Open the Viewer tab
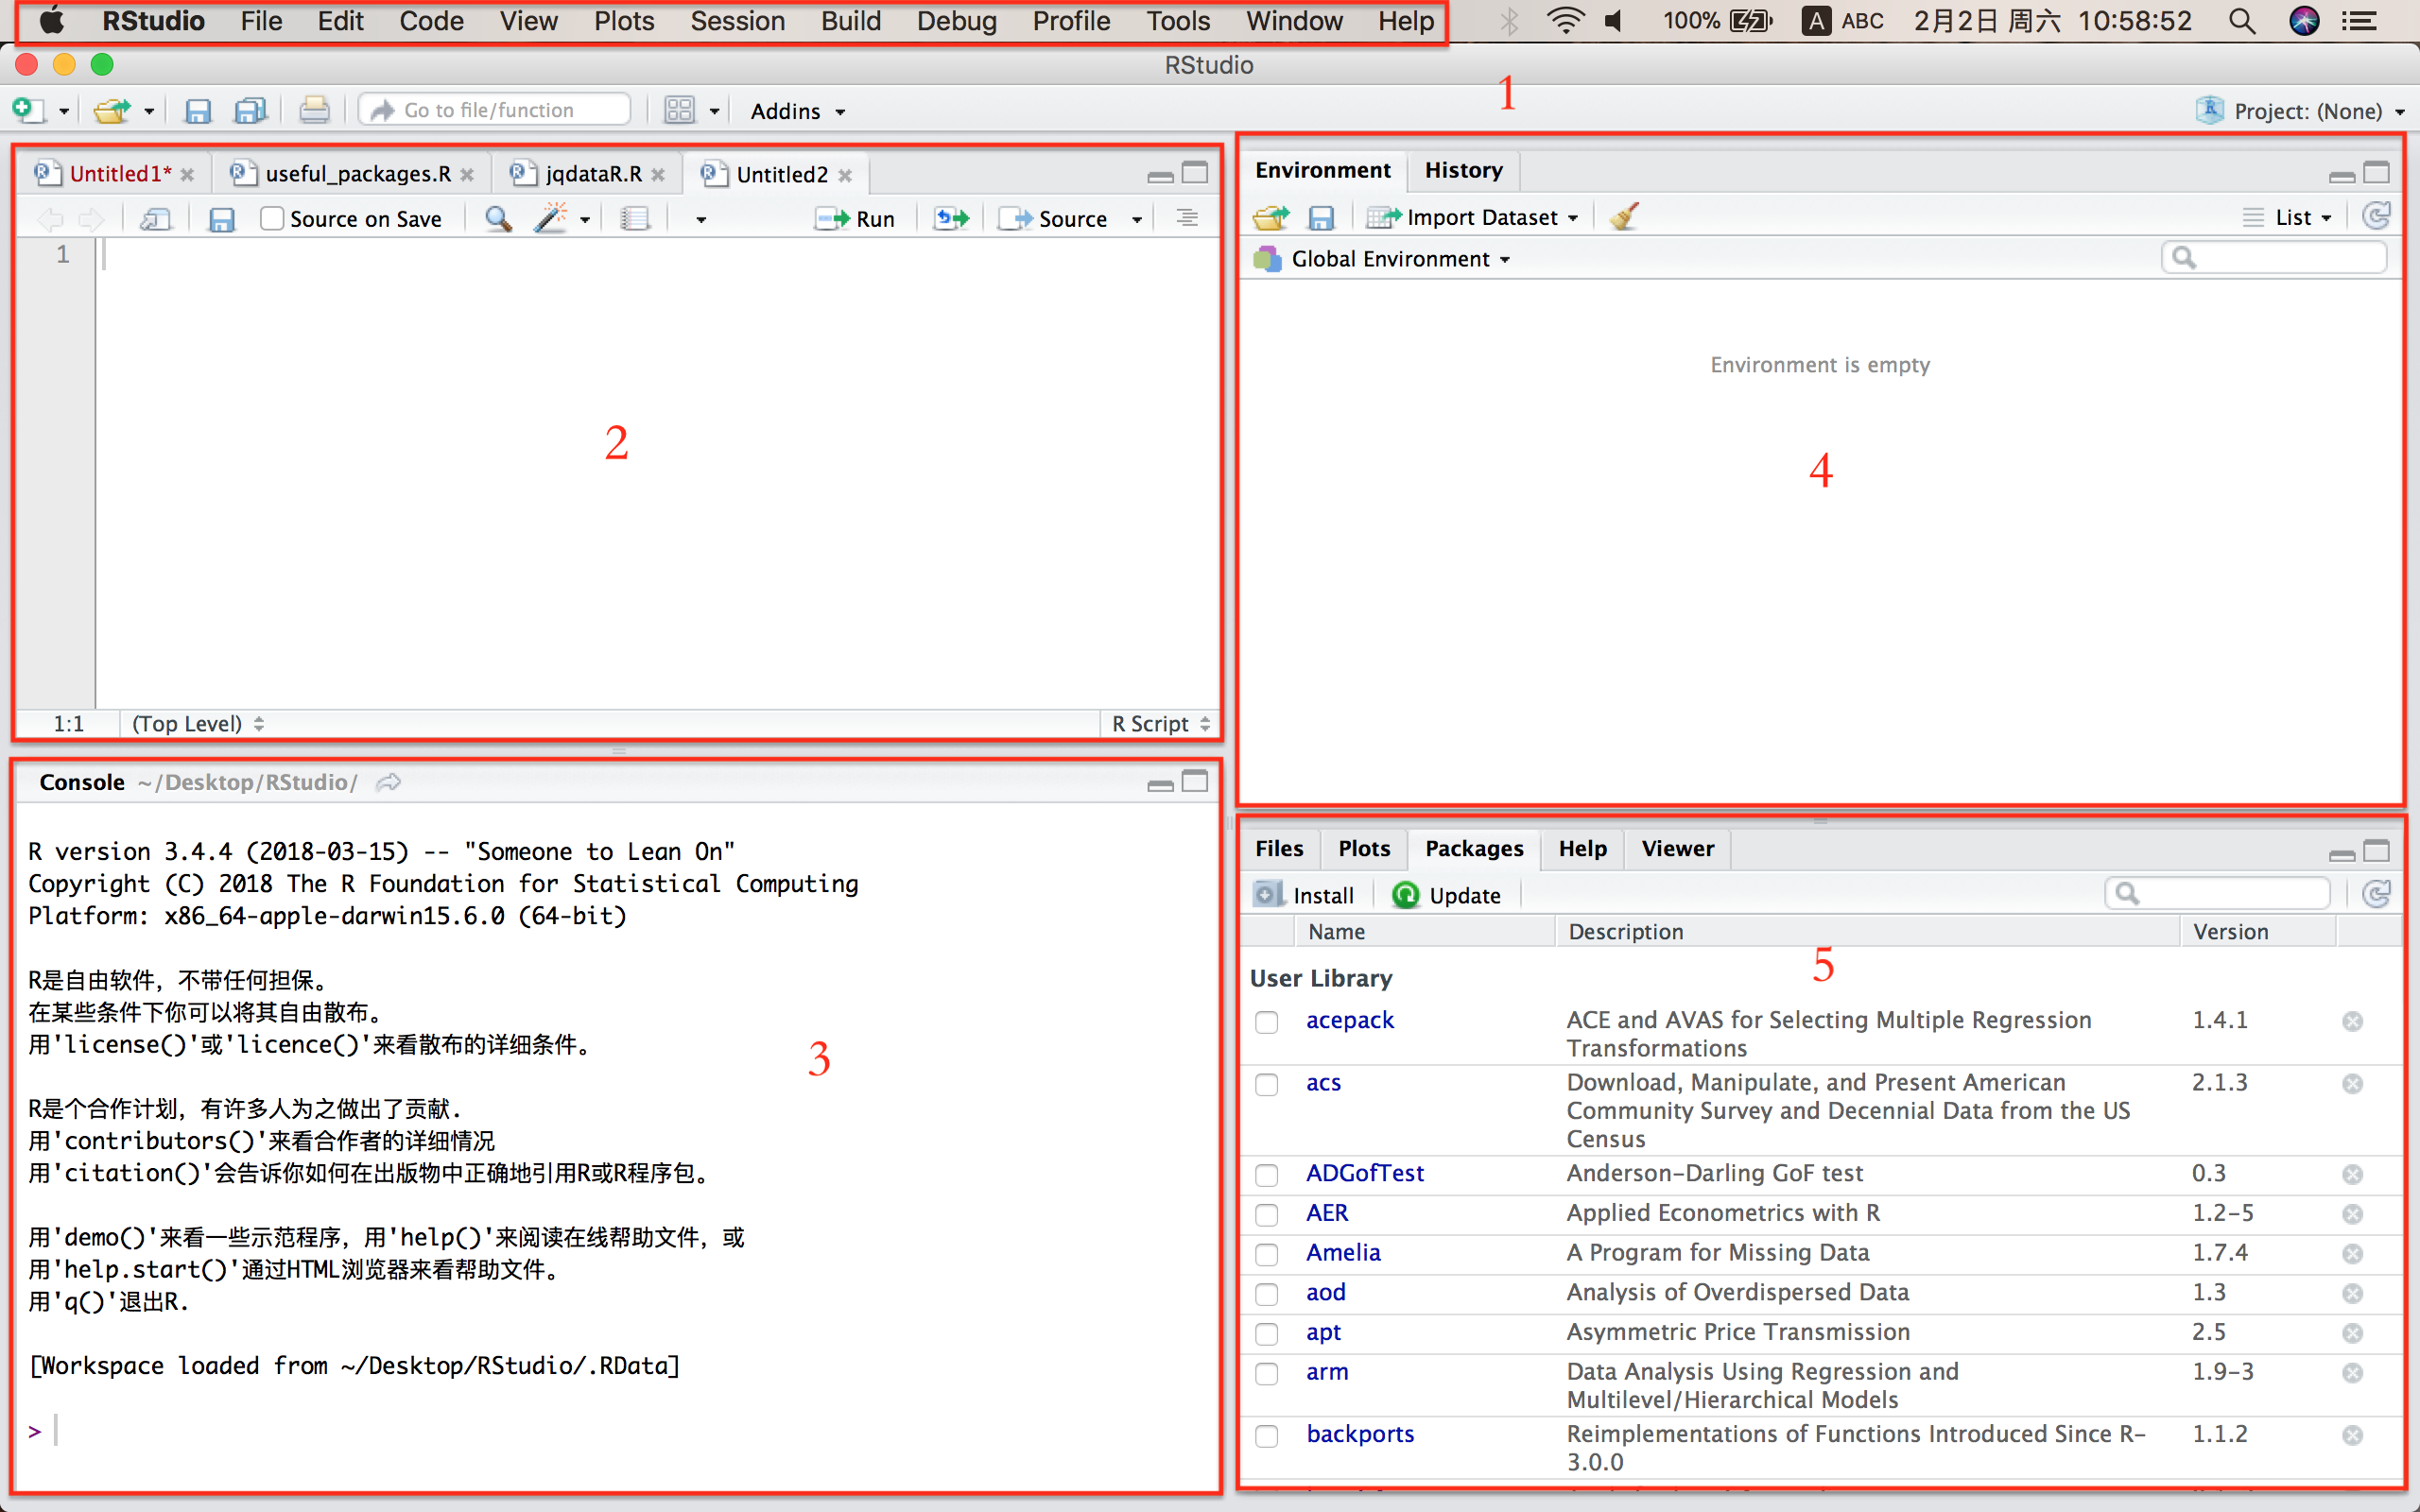Viewport: 2420px width, 1512px height. (1677, 848)
